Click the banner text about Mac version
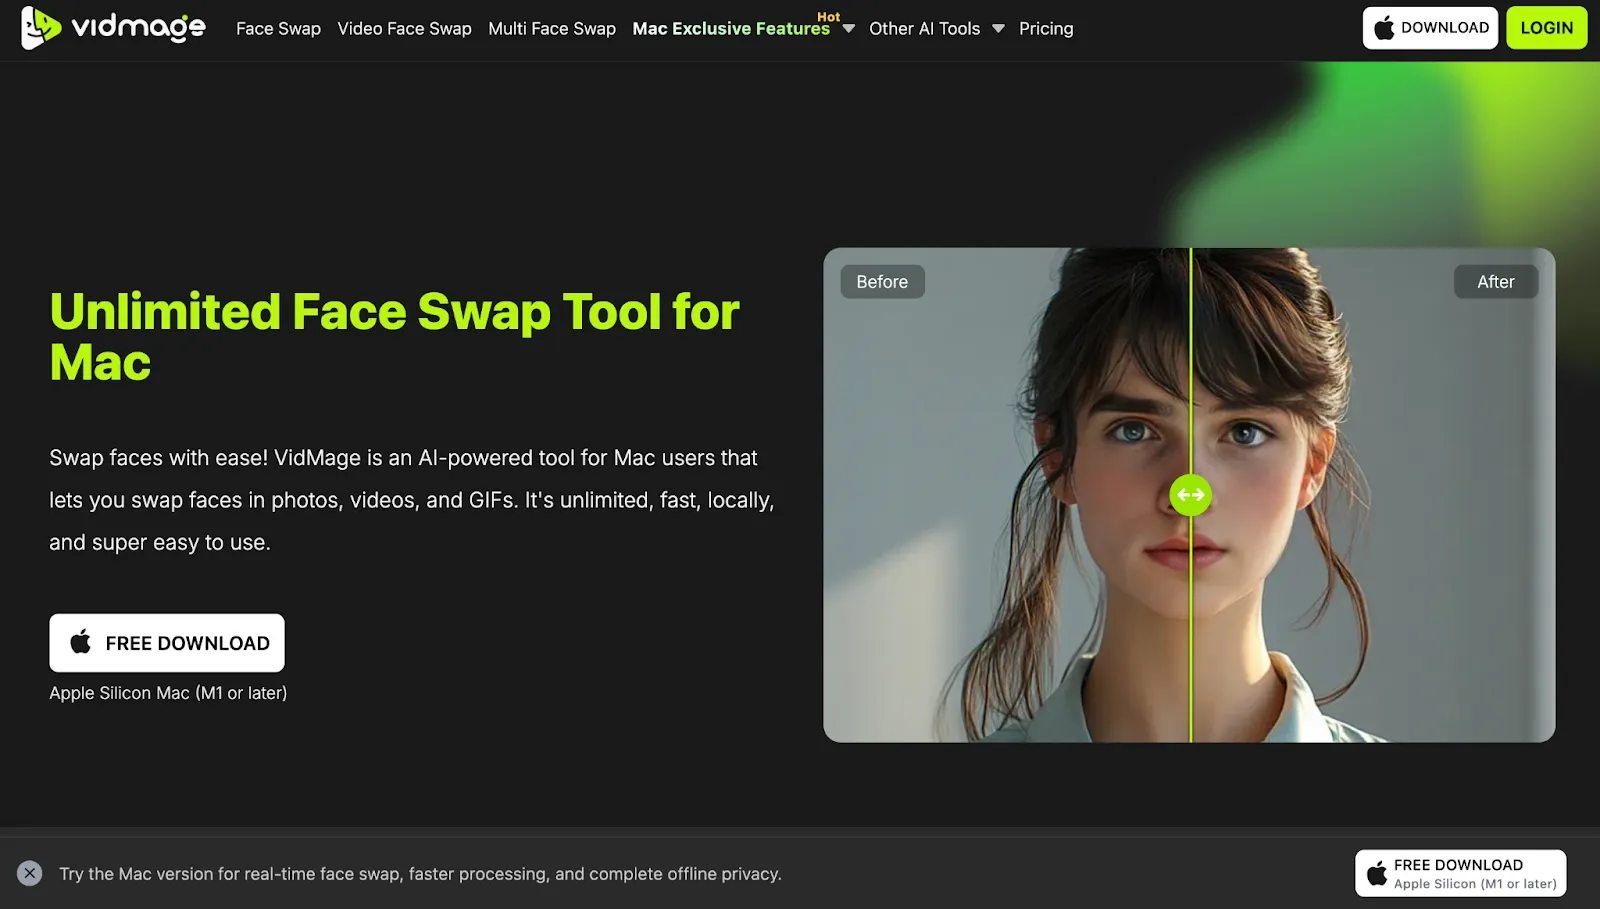Viewport: 1600px width, 909px height. [x=420, y=874]
